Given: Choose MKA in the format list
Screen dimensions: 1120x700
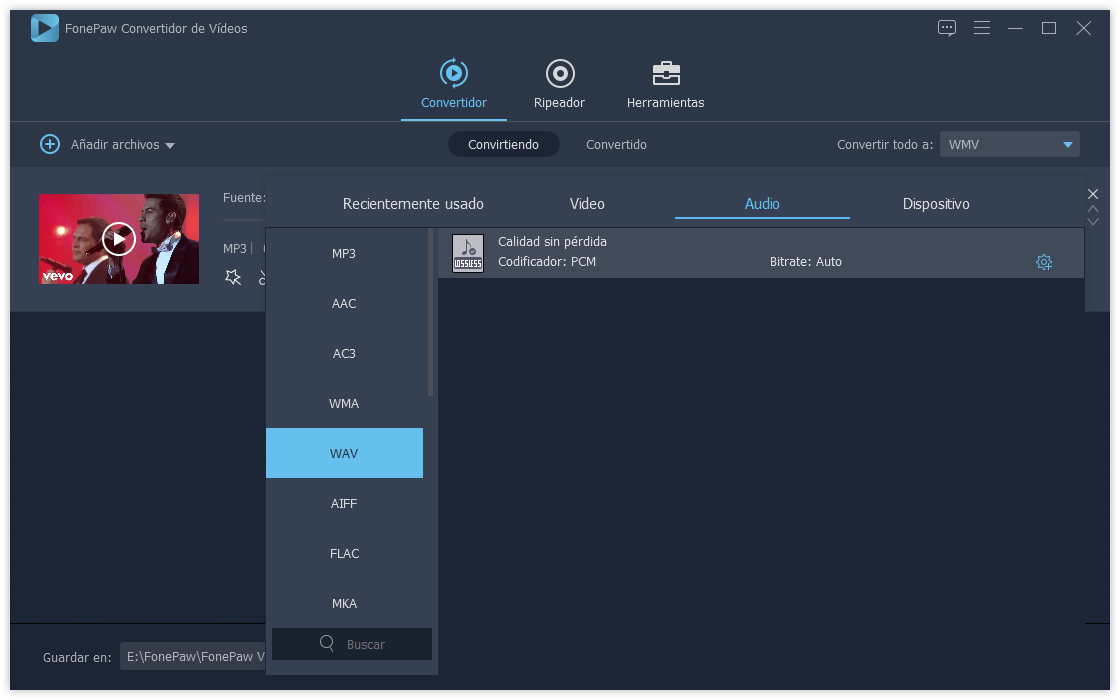Looking at the screenshot, I should point(344,604).
